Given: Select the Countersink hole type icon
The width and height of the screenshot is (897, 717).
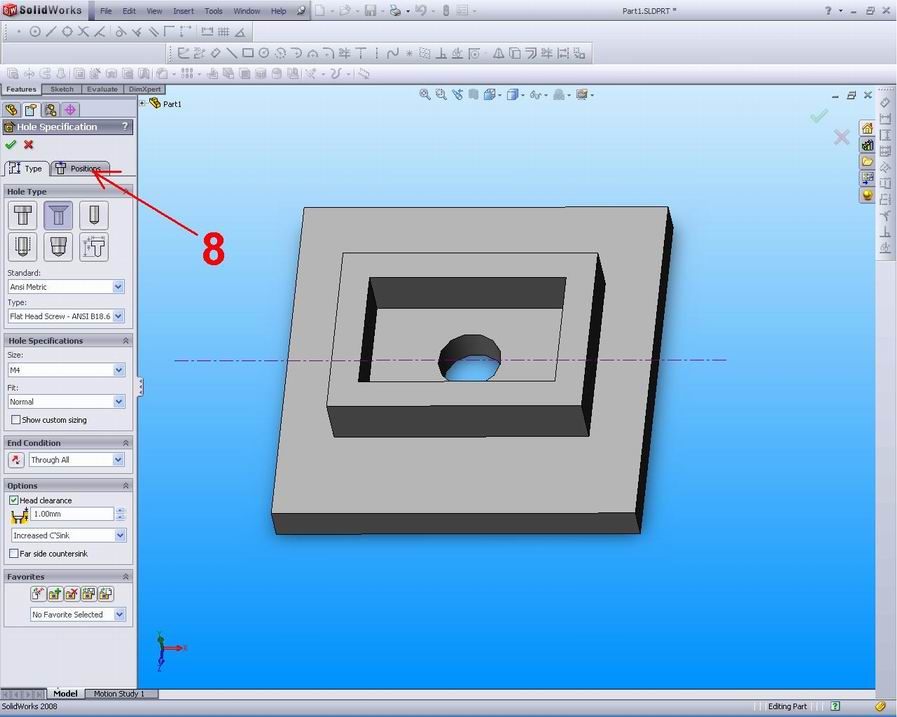Looking at the screenshot, I should [58, 215].
